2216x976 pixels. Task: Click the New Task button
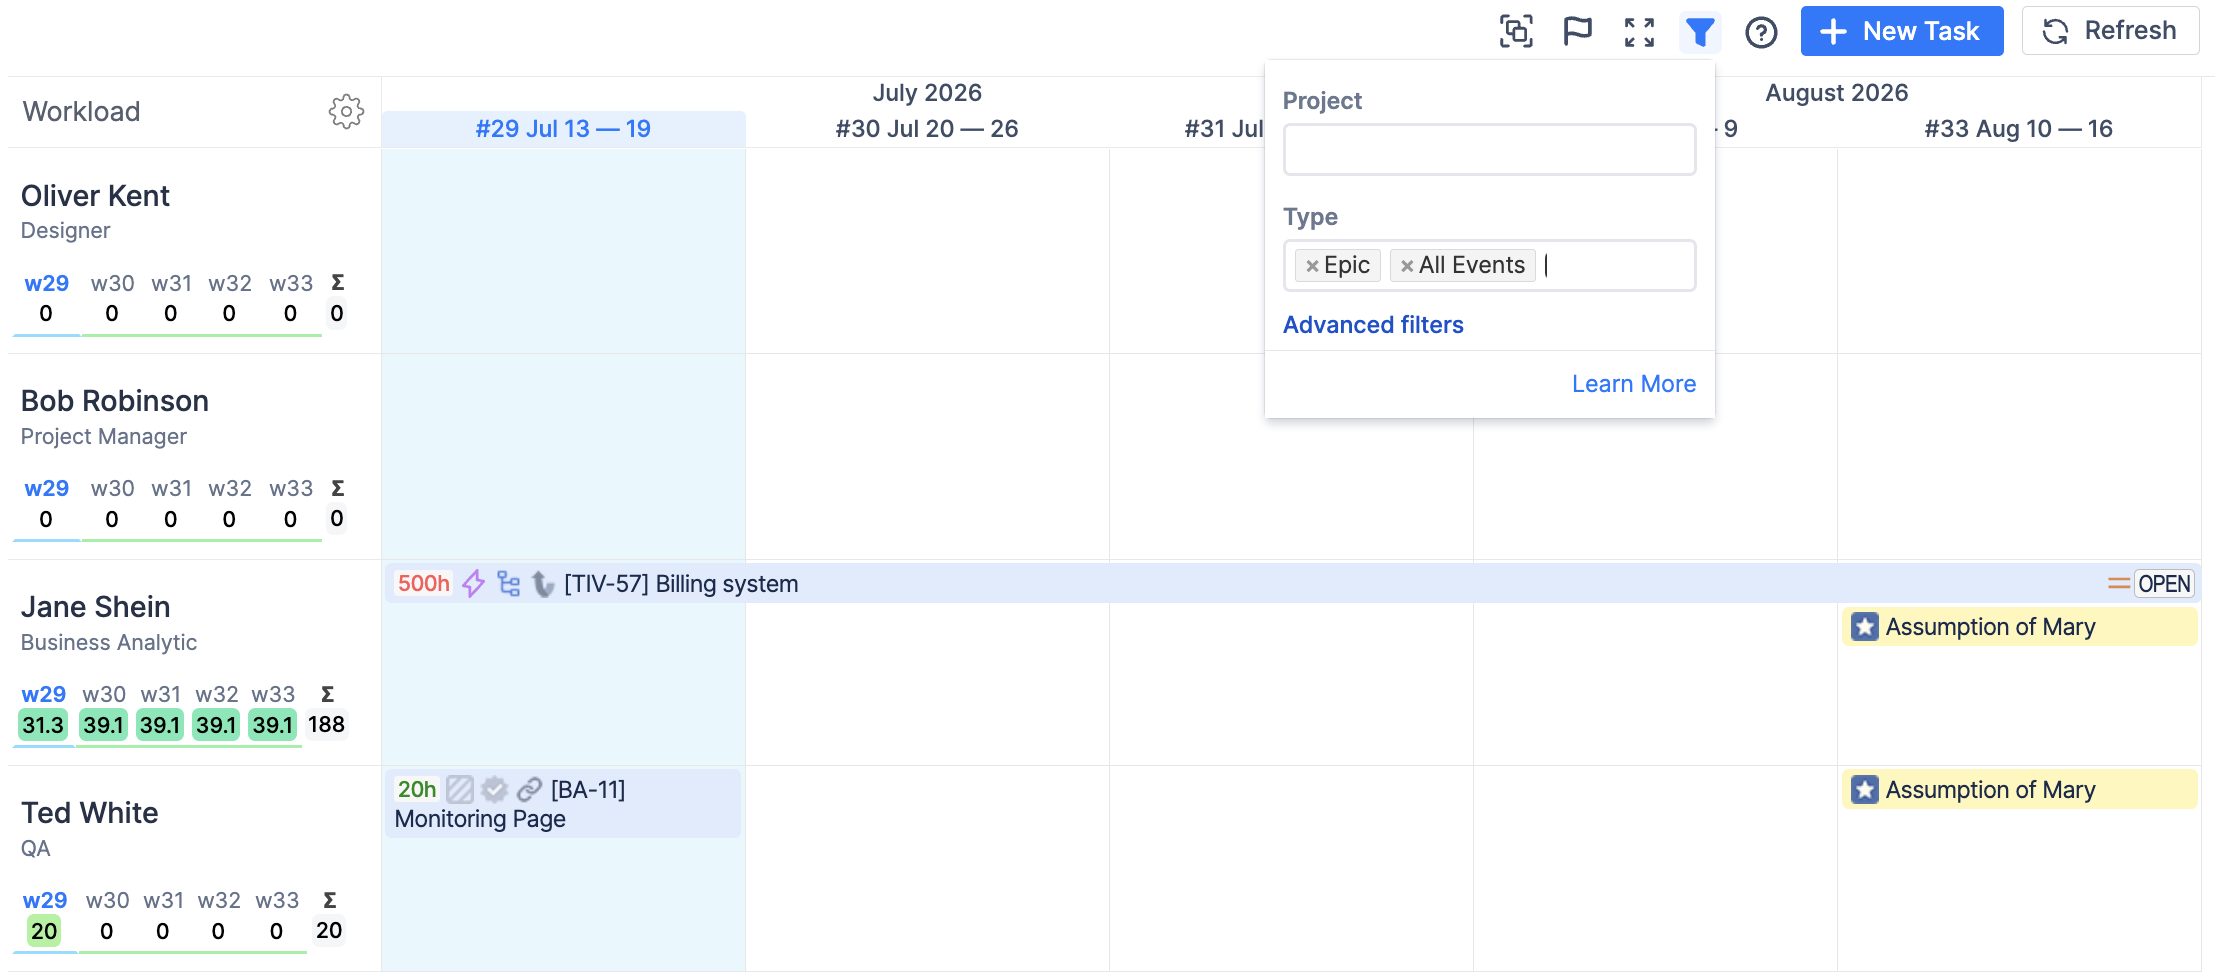click(1902, 31)
